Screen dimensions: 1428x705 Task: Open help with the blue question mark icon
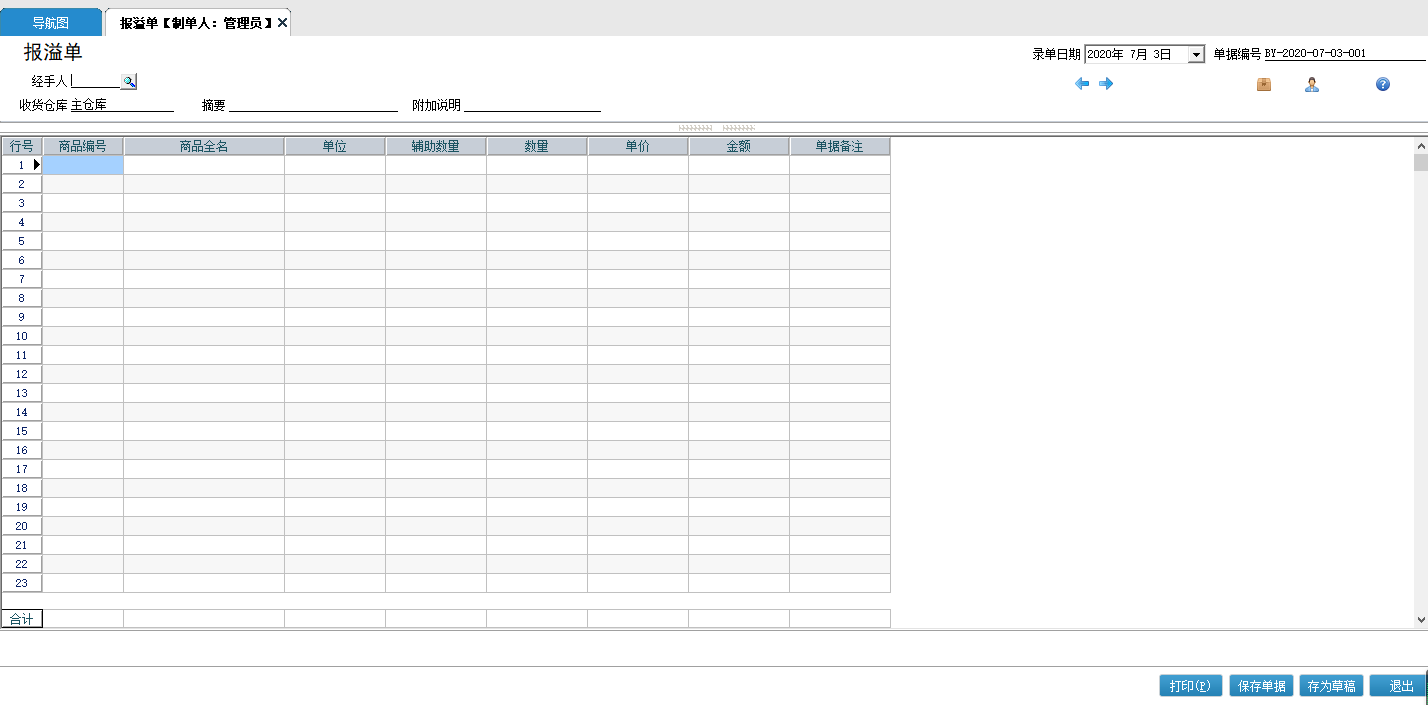1383,85
